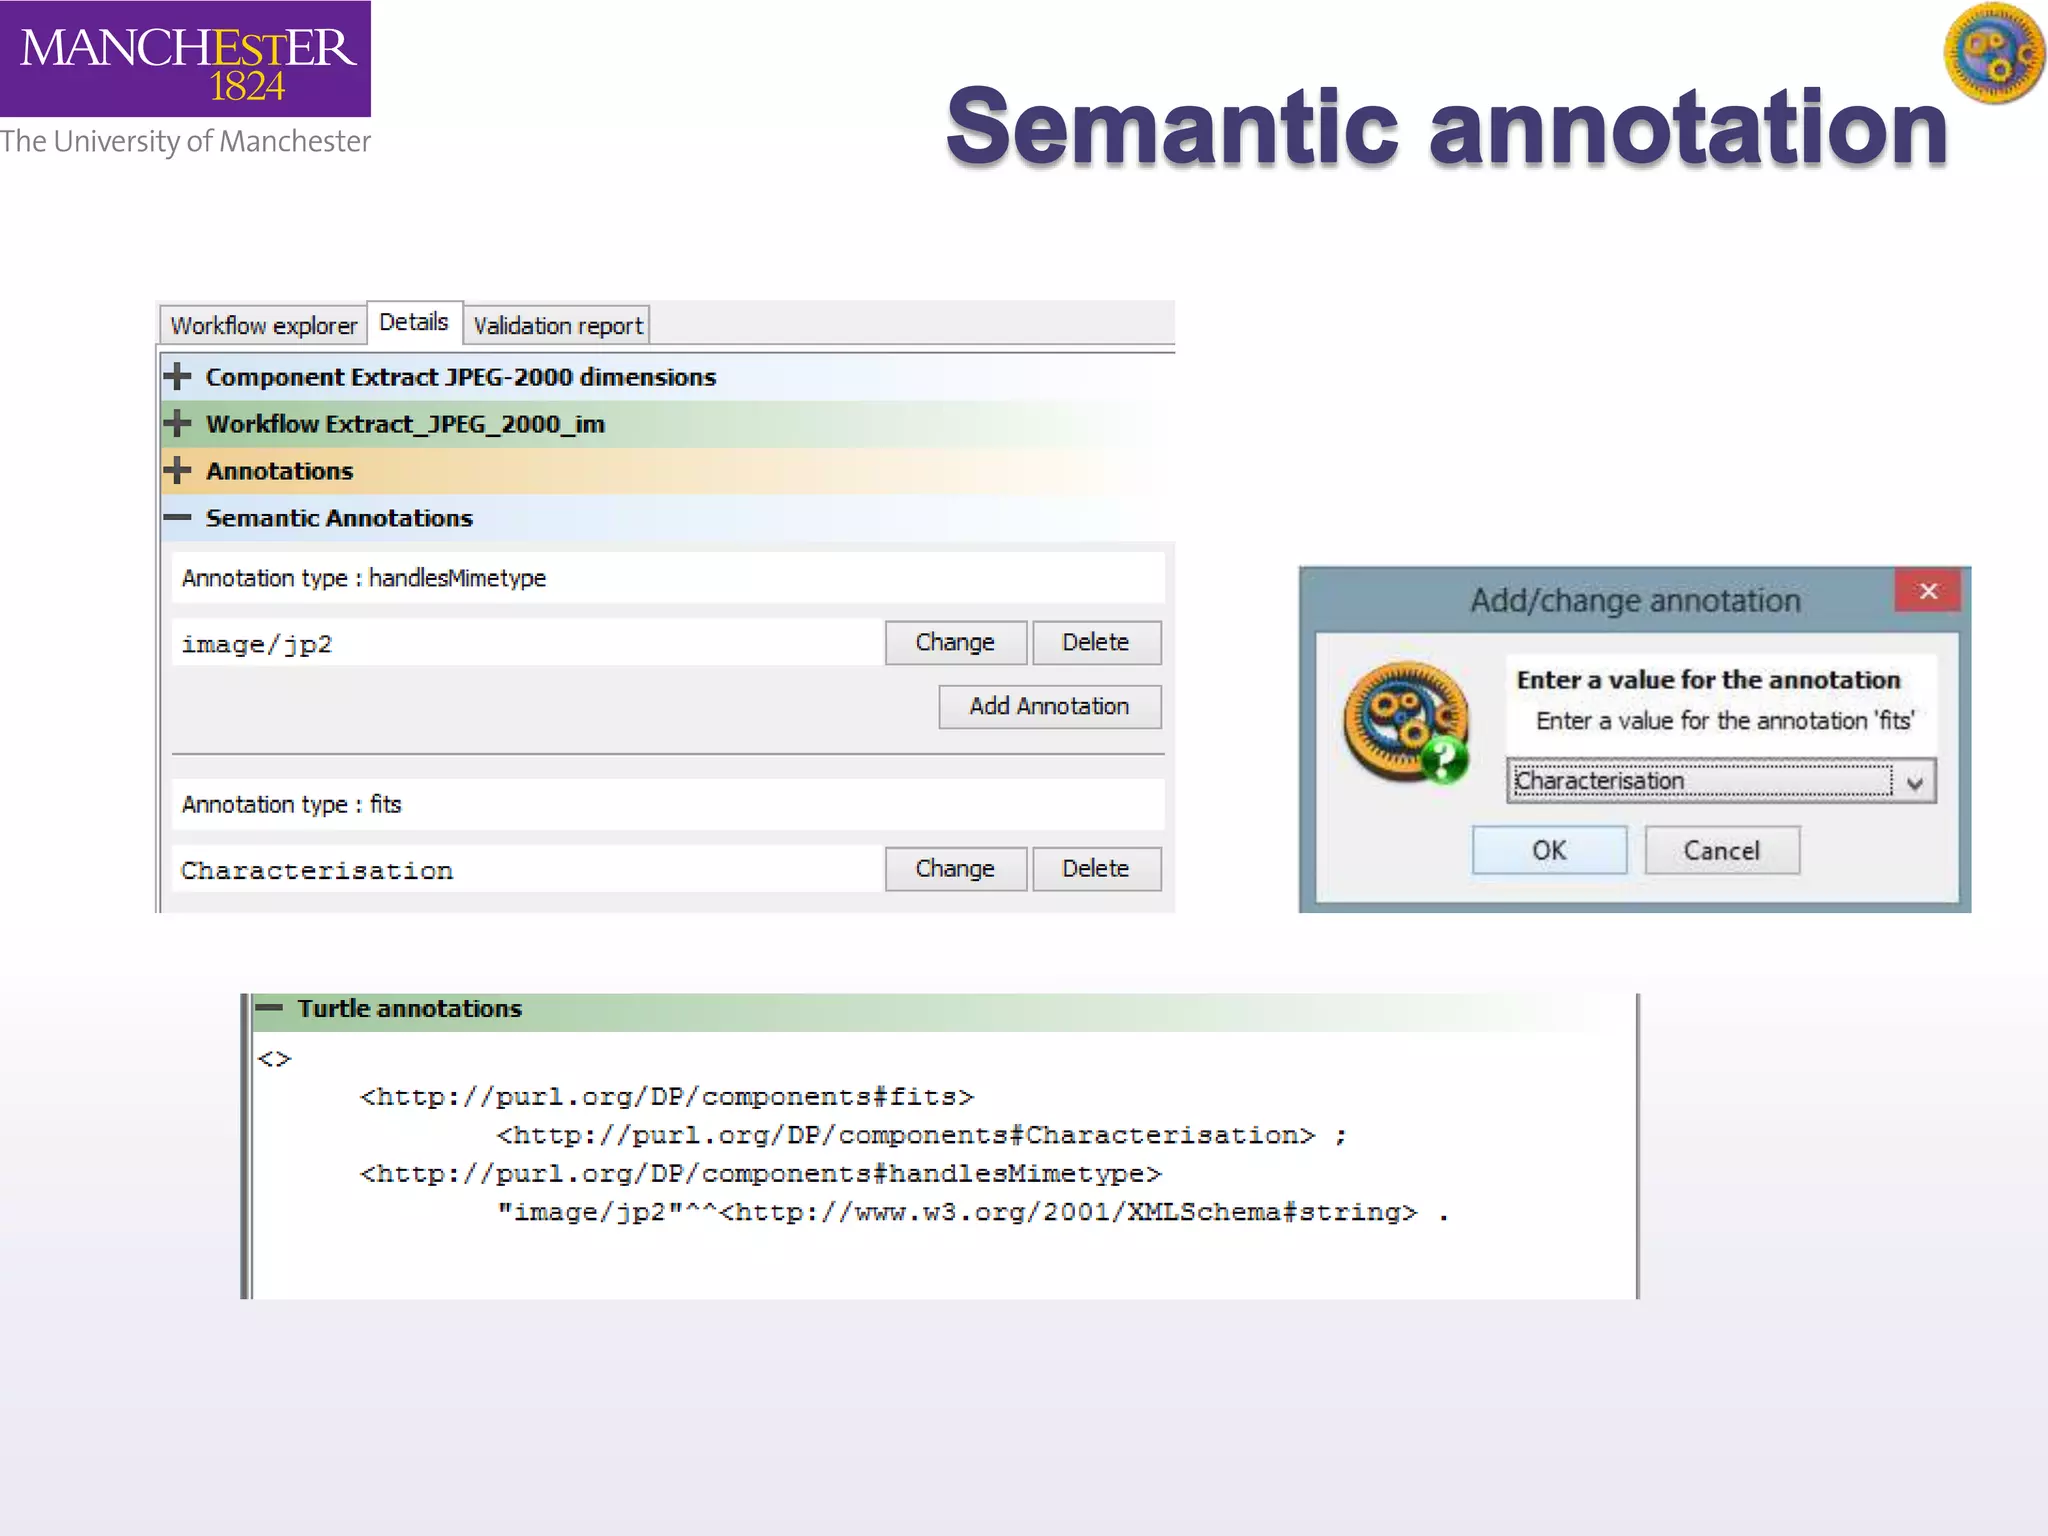Confirm the dialog with OK

coord(1548,851)
